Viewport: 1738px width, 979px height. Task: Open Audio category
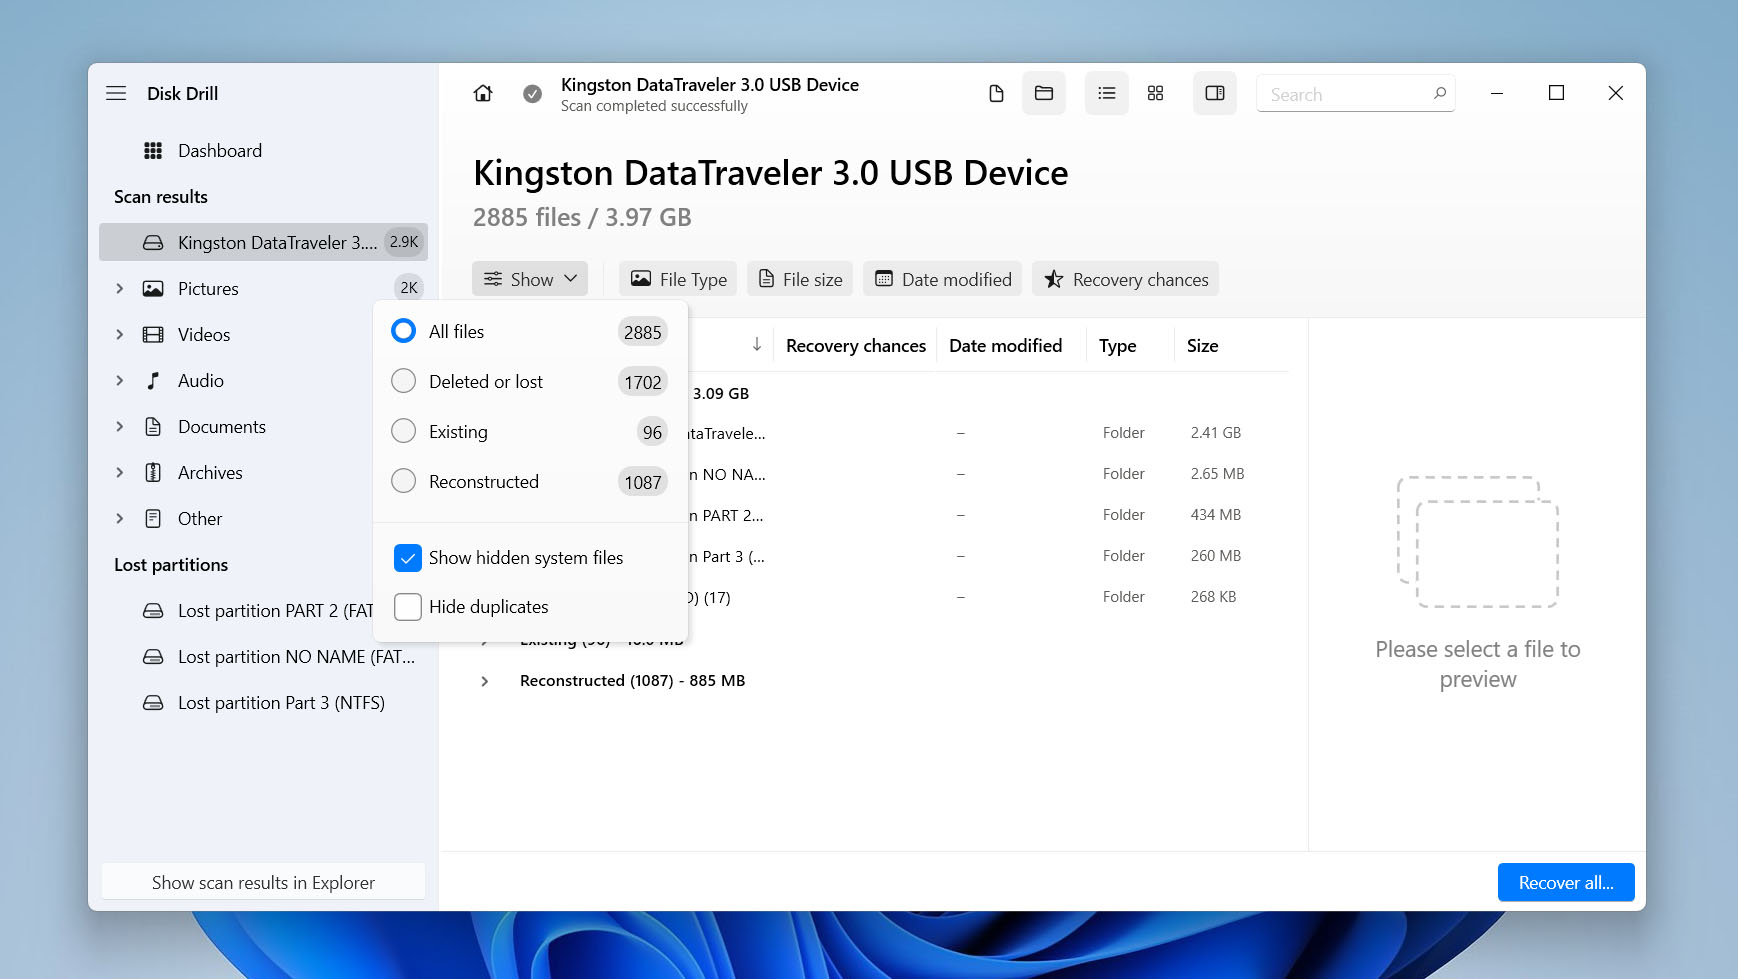tap(200, 381)
